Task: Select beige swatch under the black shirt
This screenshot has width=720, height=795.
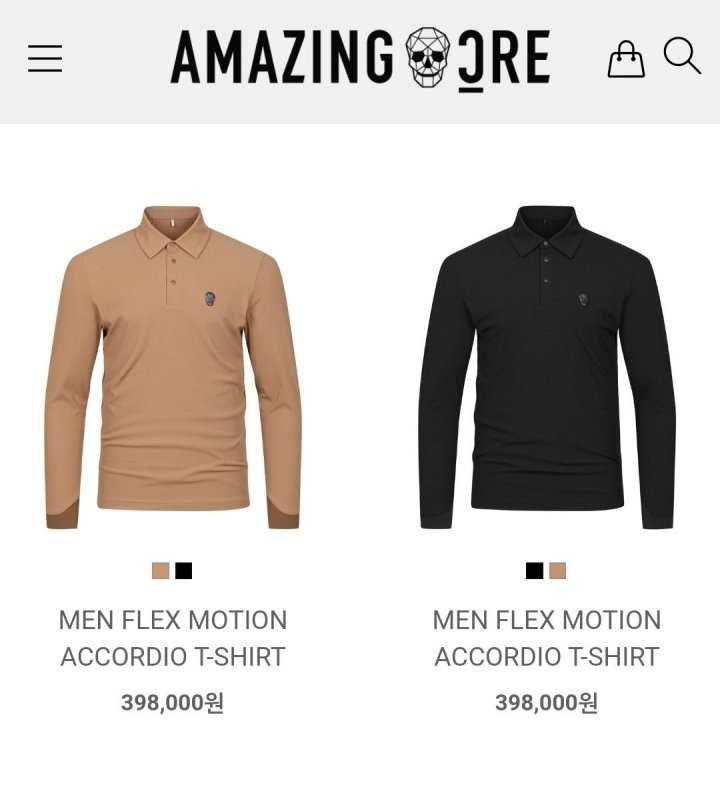Action: (x=557, y=570)
